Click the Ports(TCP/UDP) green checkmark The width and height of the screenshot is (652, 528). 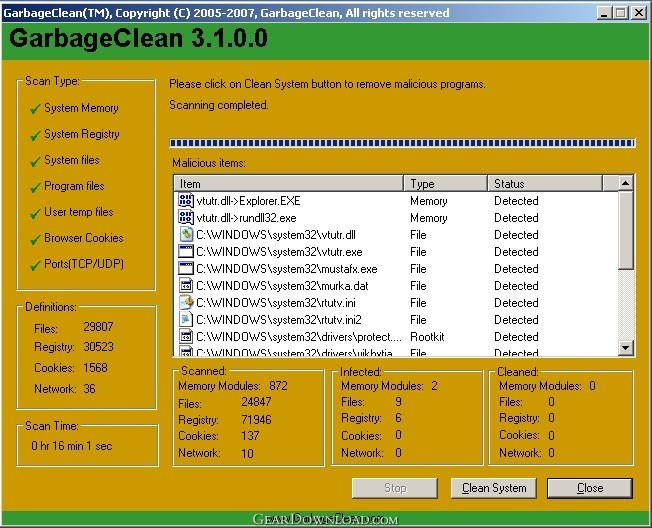click(35, 265)
